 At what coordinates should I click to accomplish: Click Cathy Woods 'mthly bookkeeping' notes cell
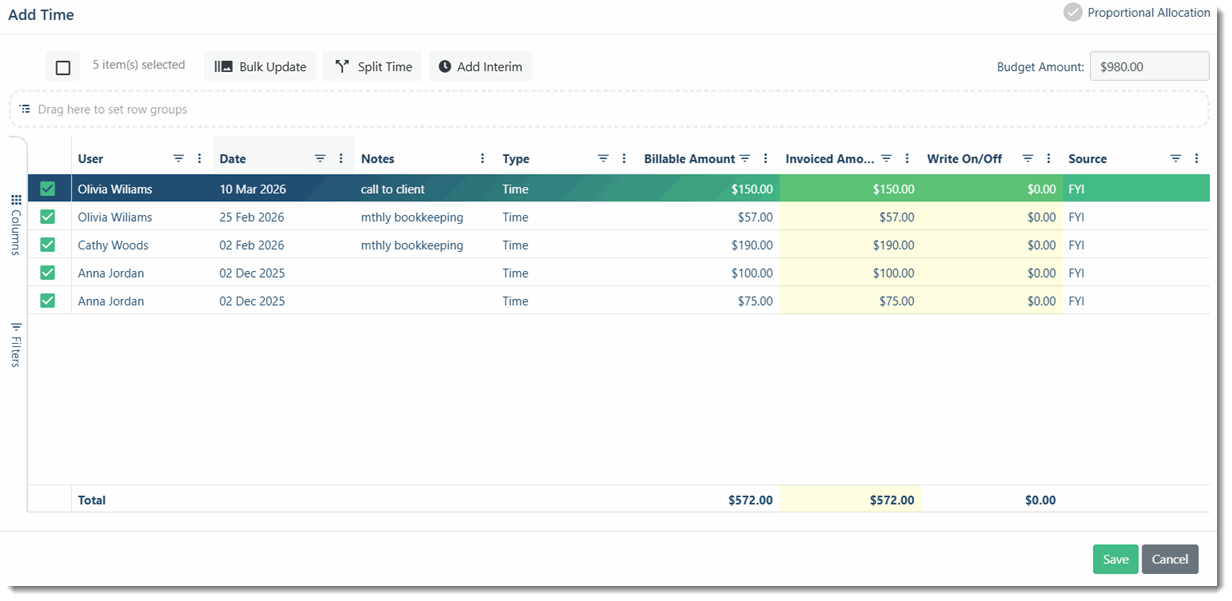[425, 245]
